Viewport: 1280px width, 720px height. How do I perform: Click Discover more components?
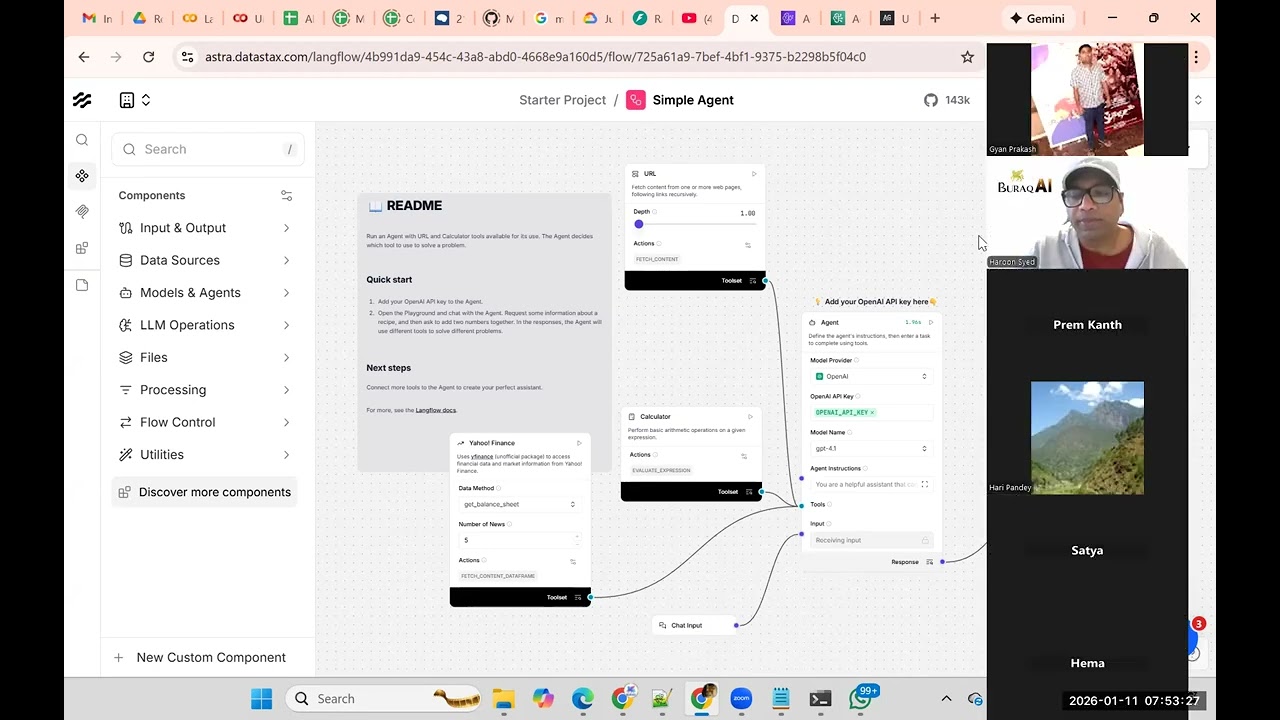205,492
